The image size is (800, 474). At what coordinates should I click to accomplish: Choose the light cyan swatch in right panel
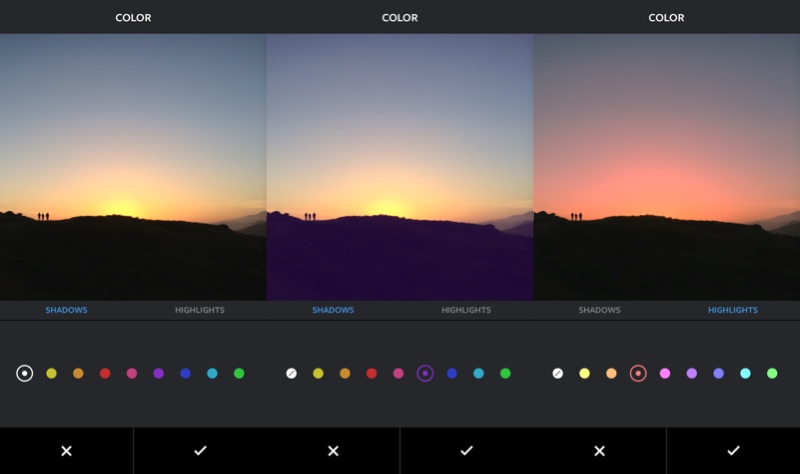point(745,373)
